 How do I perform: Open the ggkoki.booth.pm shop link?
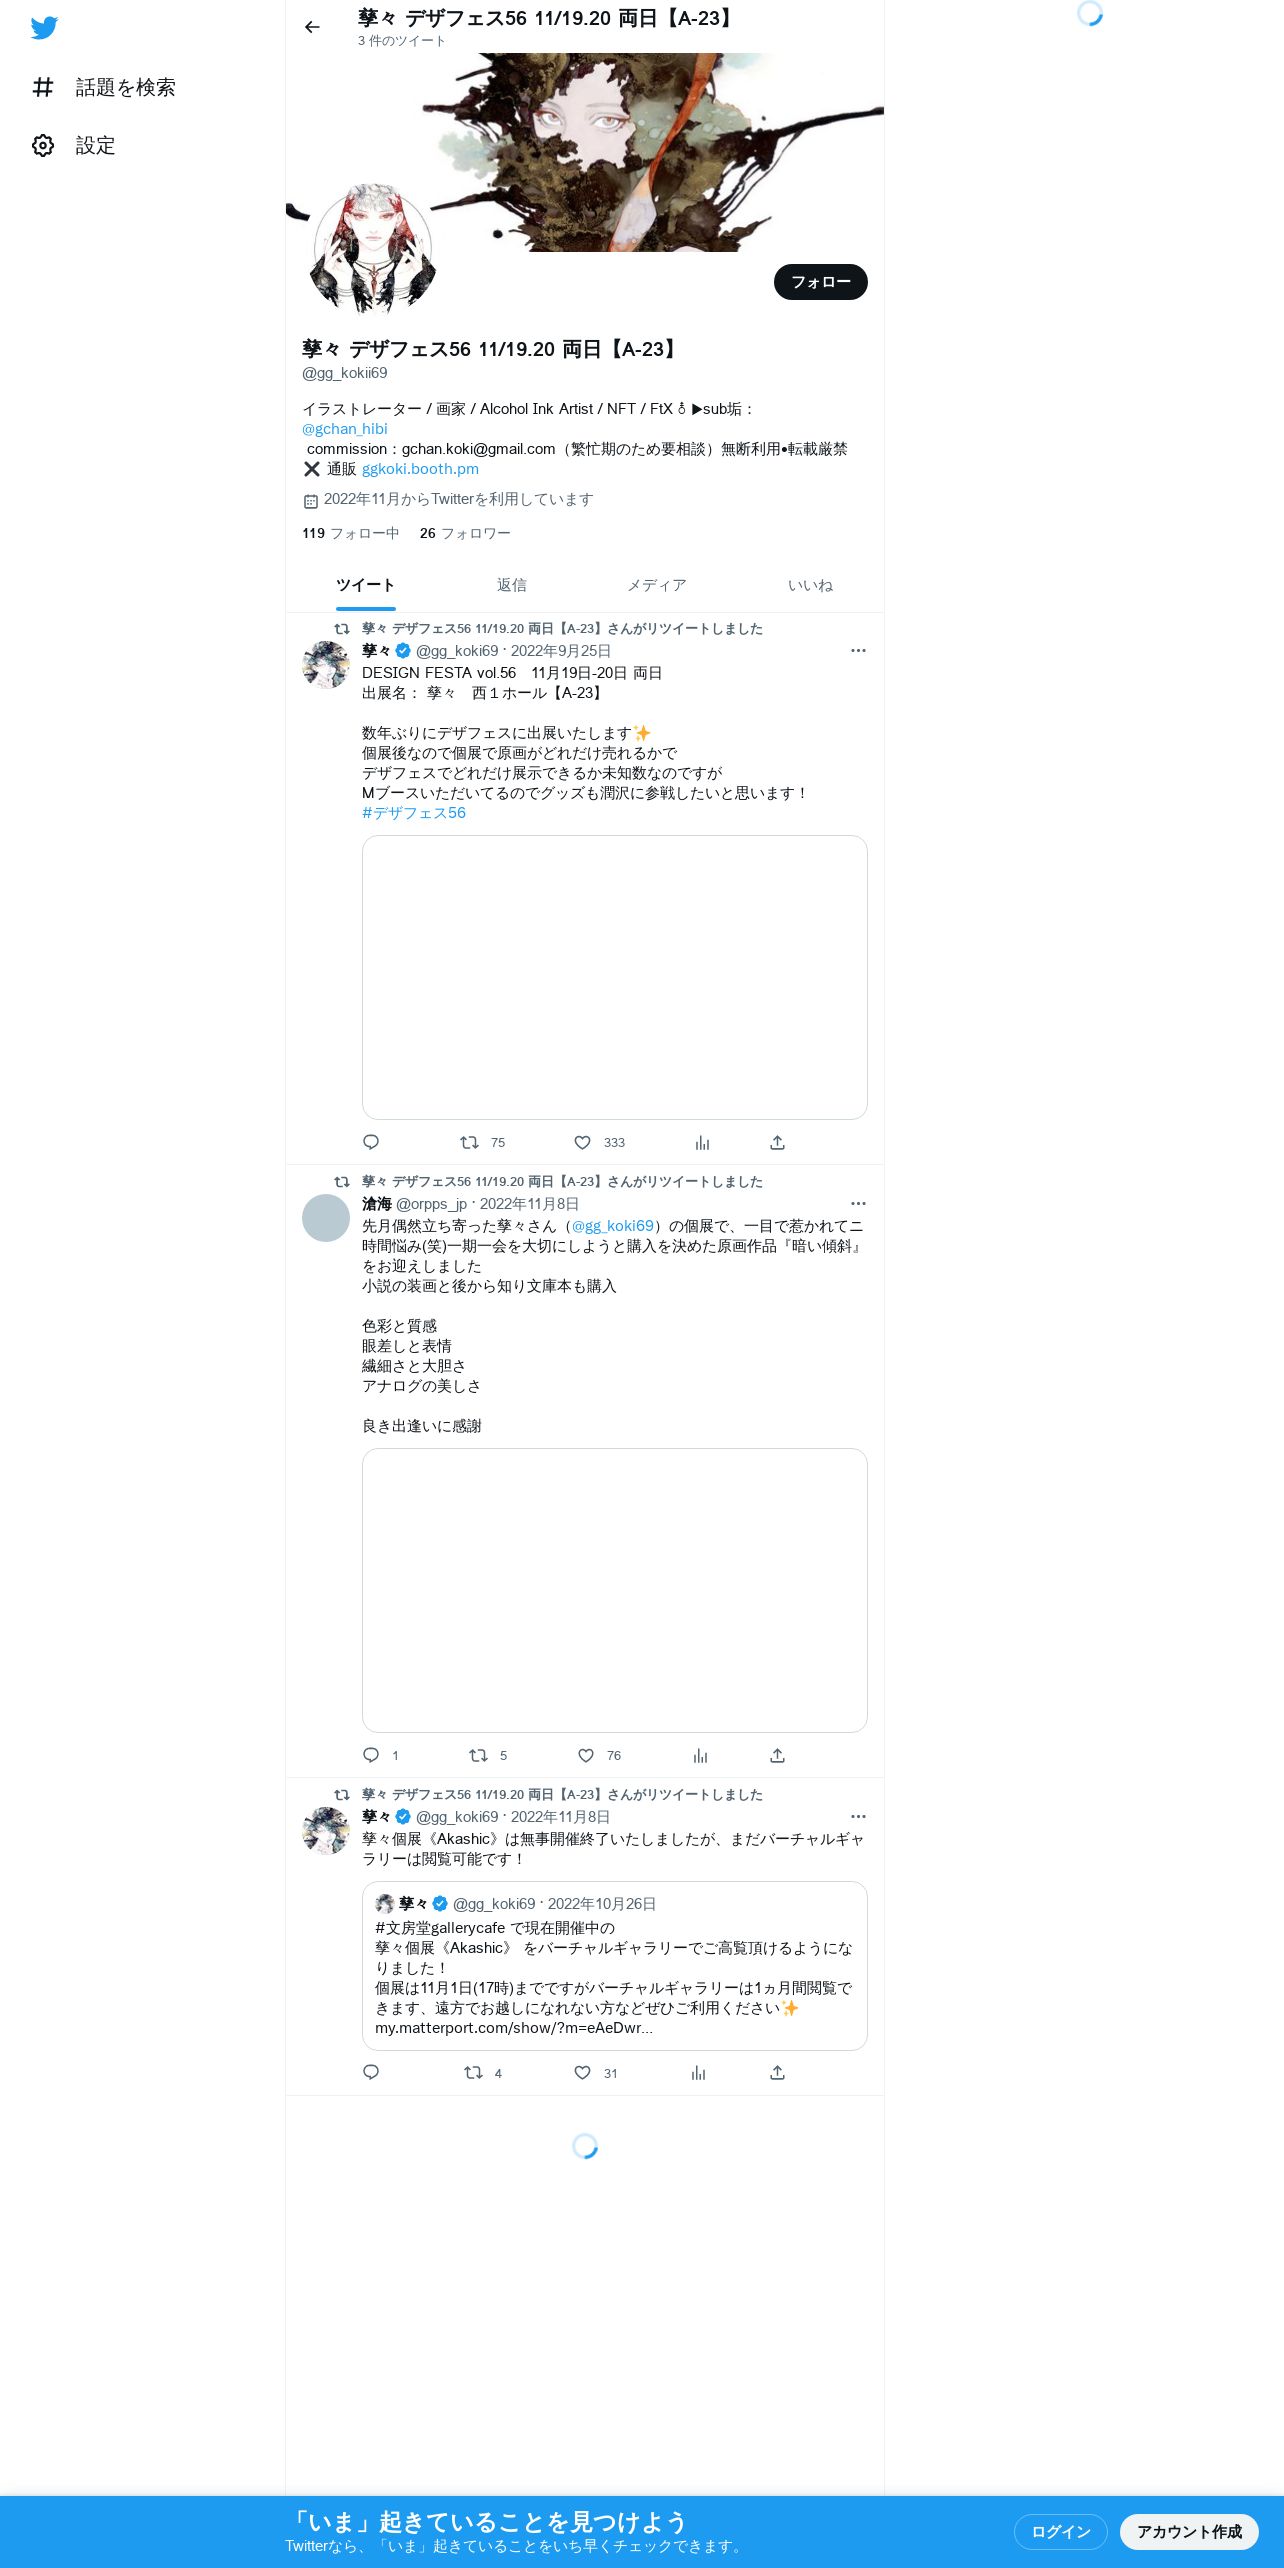tap(420, 468)
